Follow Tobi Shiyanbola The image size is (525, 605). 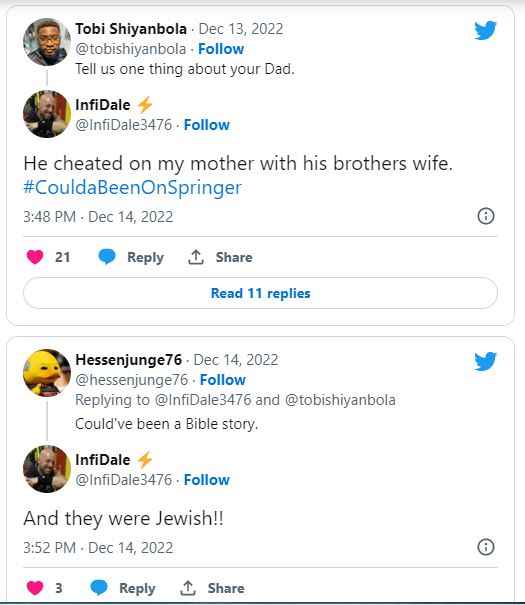[221, 49]
